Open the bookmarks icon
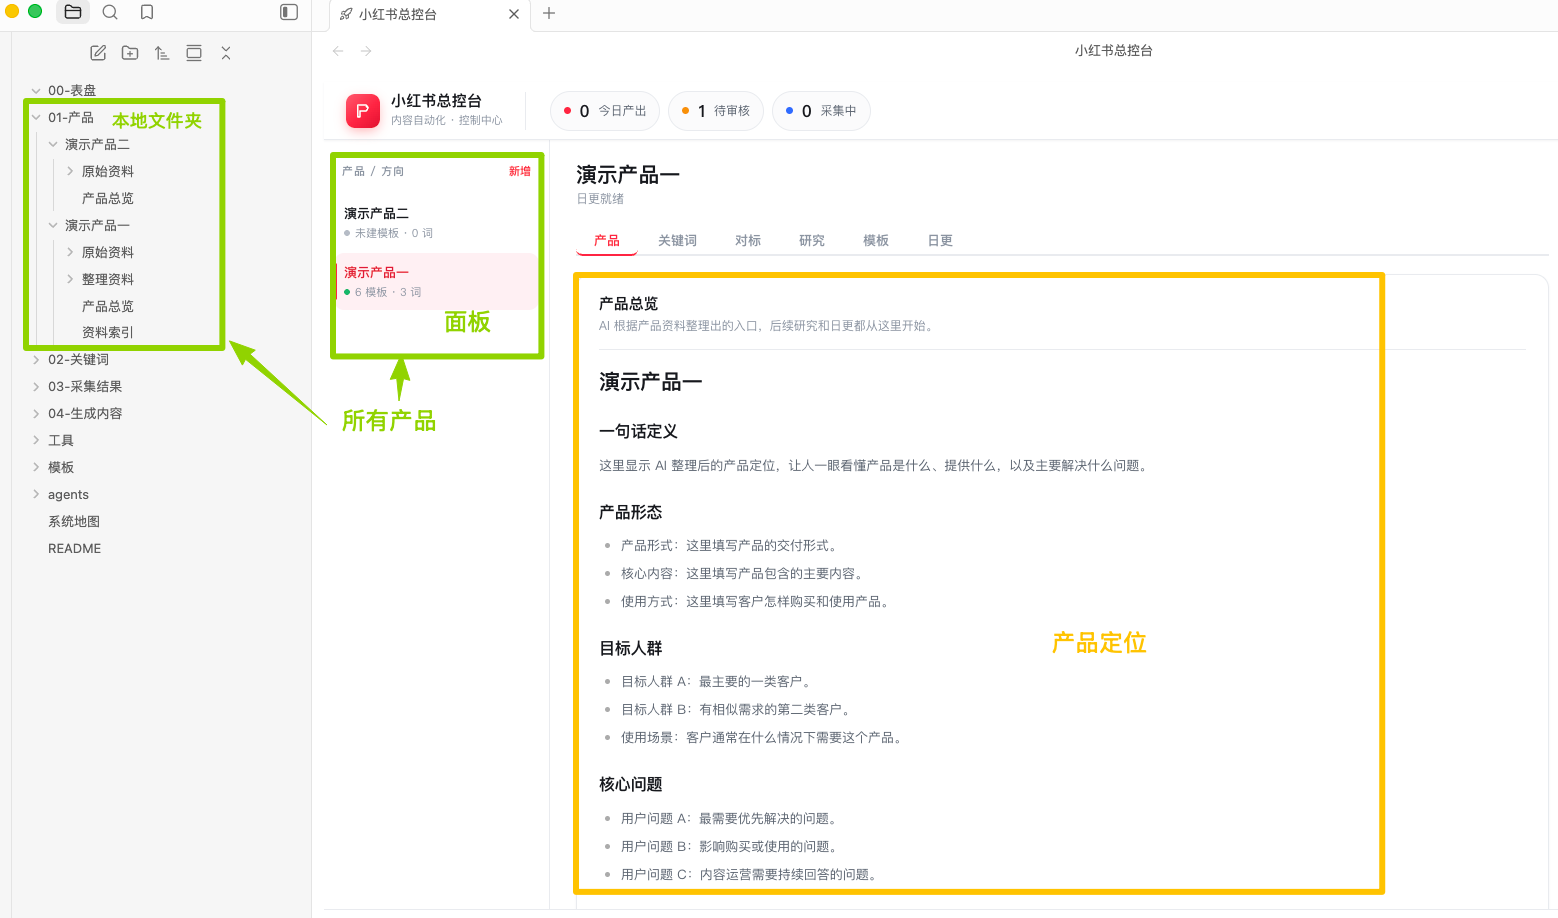Screen dimensions: 1558x918 coord(147,12)
